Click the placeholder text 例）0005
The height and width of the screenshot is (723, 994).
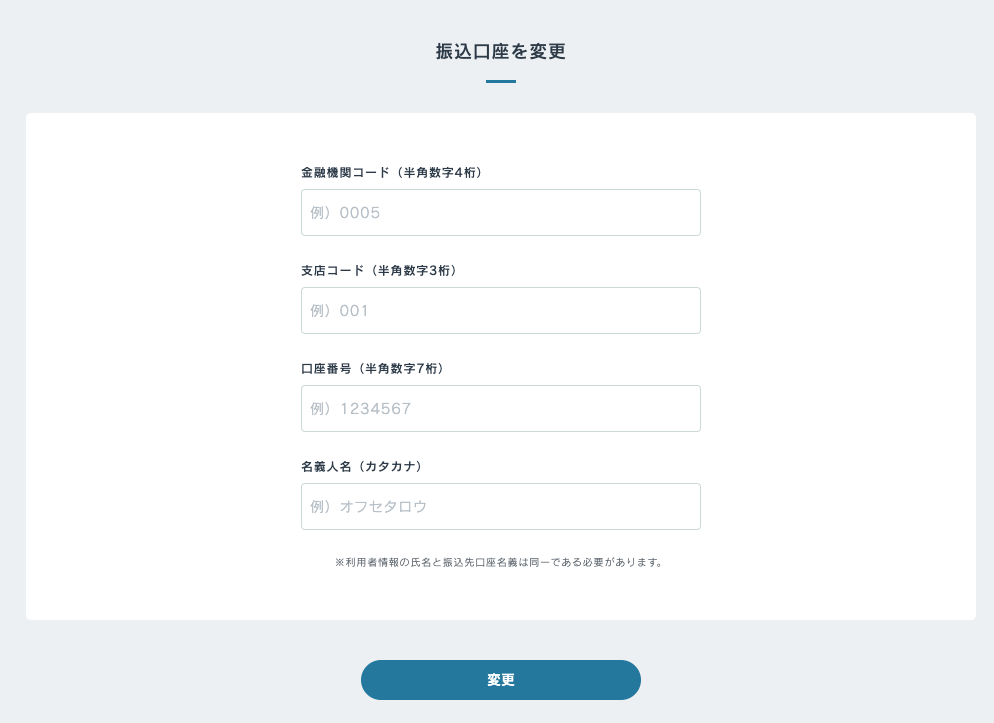[345, 213]
